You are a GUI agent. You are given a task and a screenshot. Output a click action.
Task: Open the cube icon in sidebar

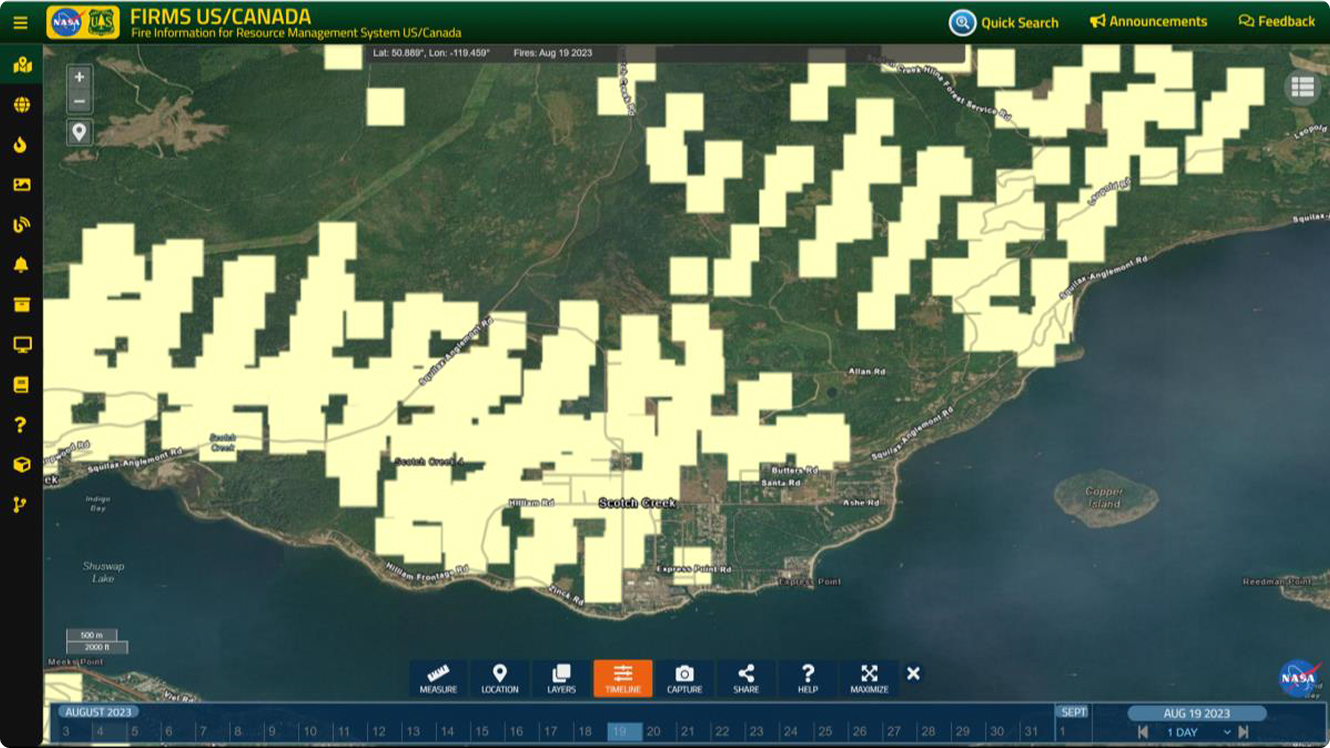click(x=21, y=465)
